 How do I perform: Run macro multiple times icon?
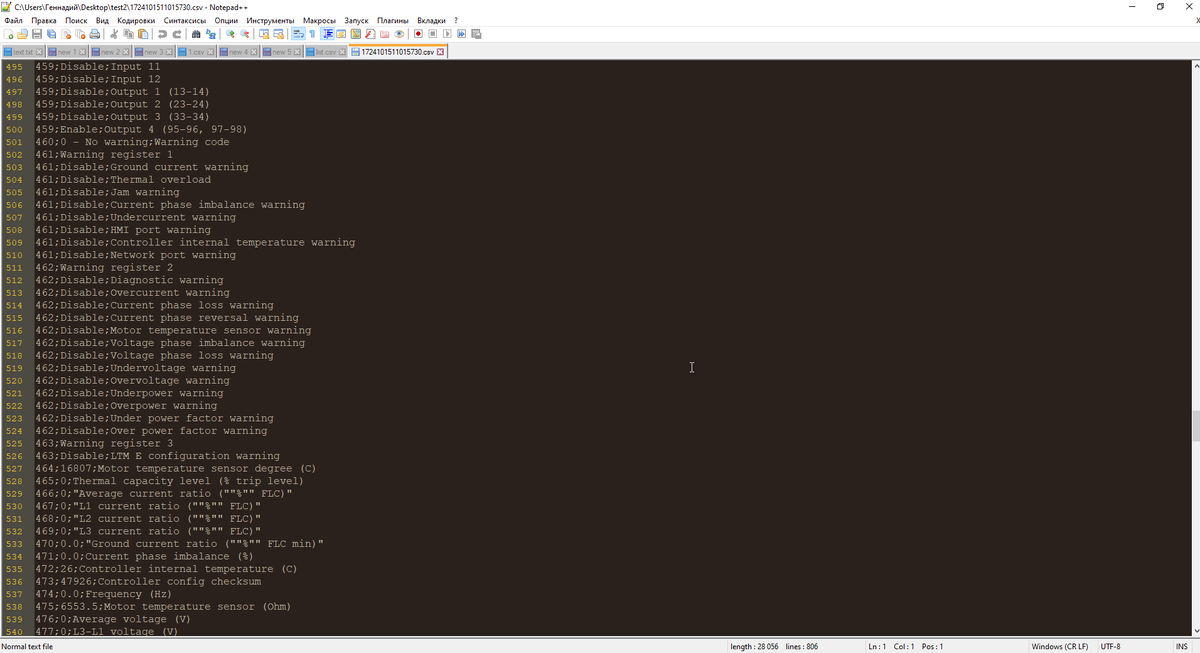pos(461,33)
